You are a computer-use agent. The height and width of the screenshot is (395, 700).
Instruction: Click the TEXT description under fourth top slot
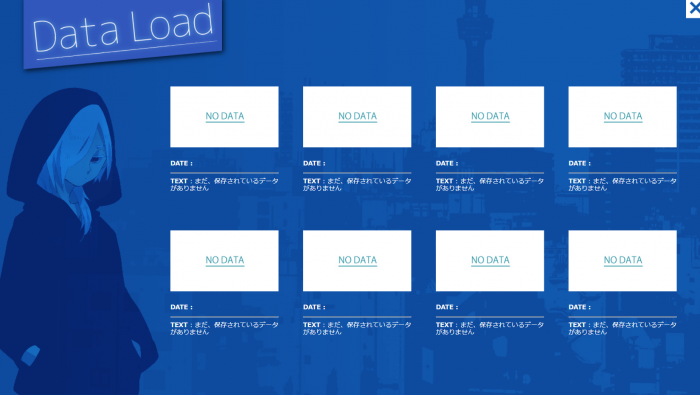pyautogui.click(x=622, y=184)
